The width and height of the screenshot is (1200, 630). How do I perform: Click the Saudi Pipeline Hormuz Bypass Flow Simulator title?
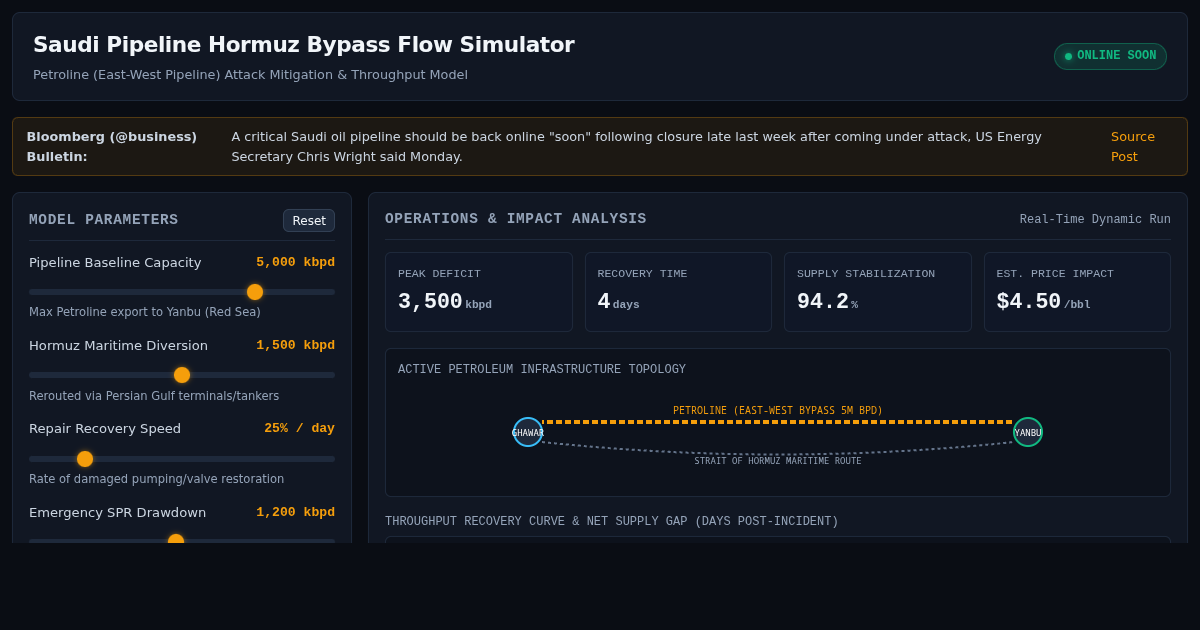point(304,45)
